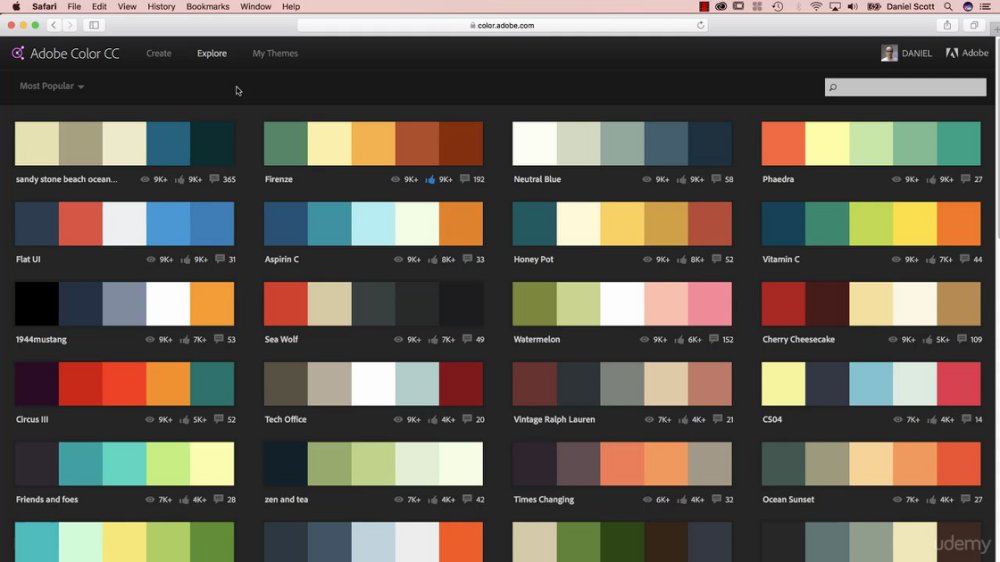Click the Safari share icon
The image size is (1000, 562).
coord(947,25)
